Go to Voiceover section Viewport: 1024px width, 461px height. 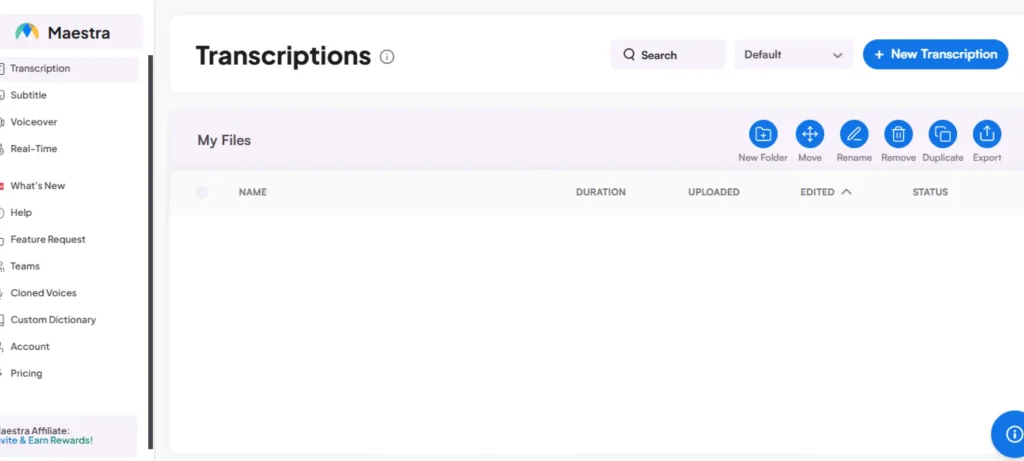tap(33, 122)
